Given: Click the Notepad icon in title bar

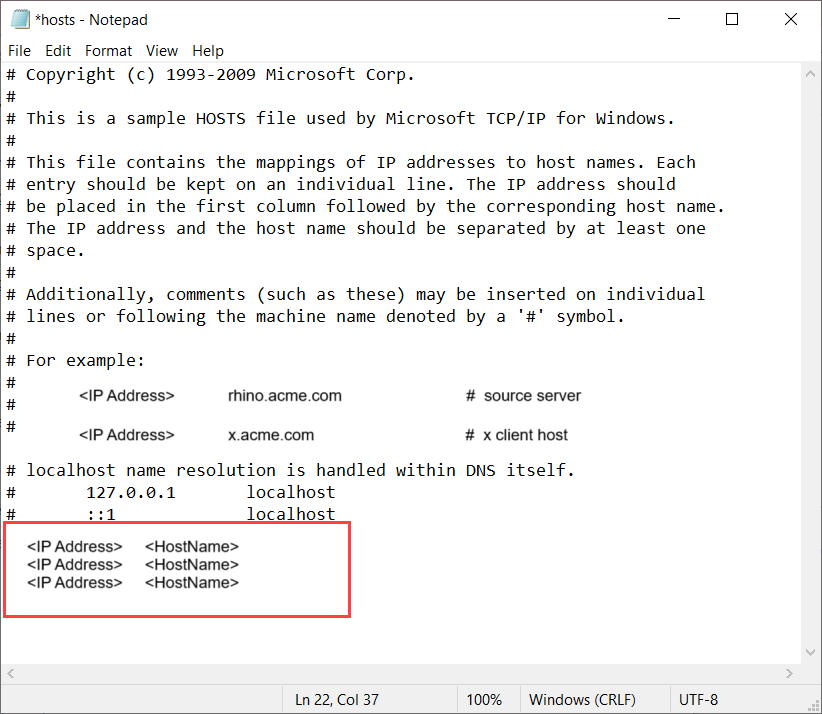Looking at the screenshot, I should click(18, 18).
